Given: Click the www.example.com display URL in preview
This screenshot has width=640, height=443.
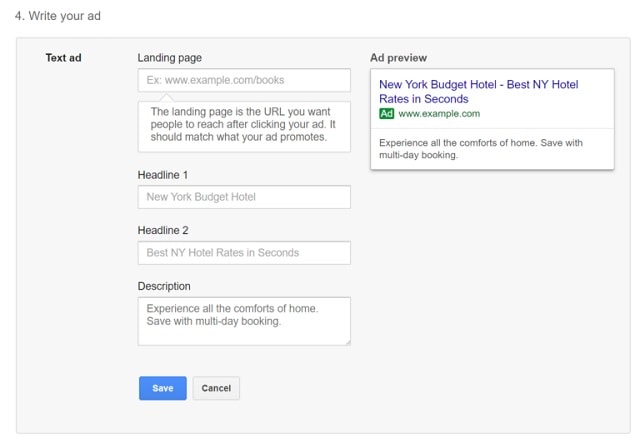Looking at the screenshot, I should pos(439,114).
